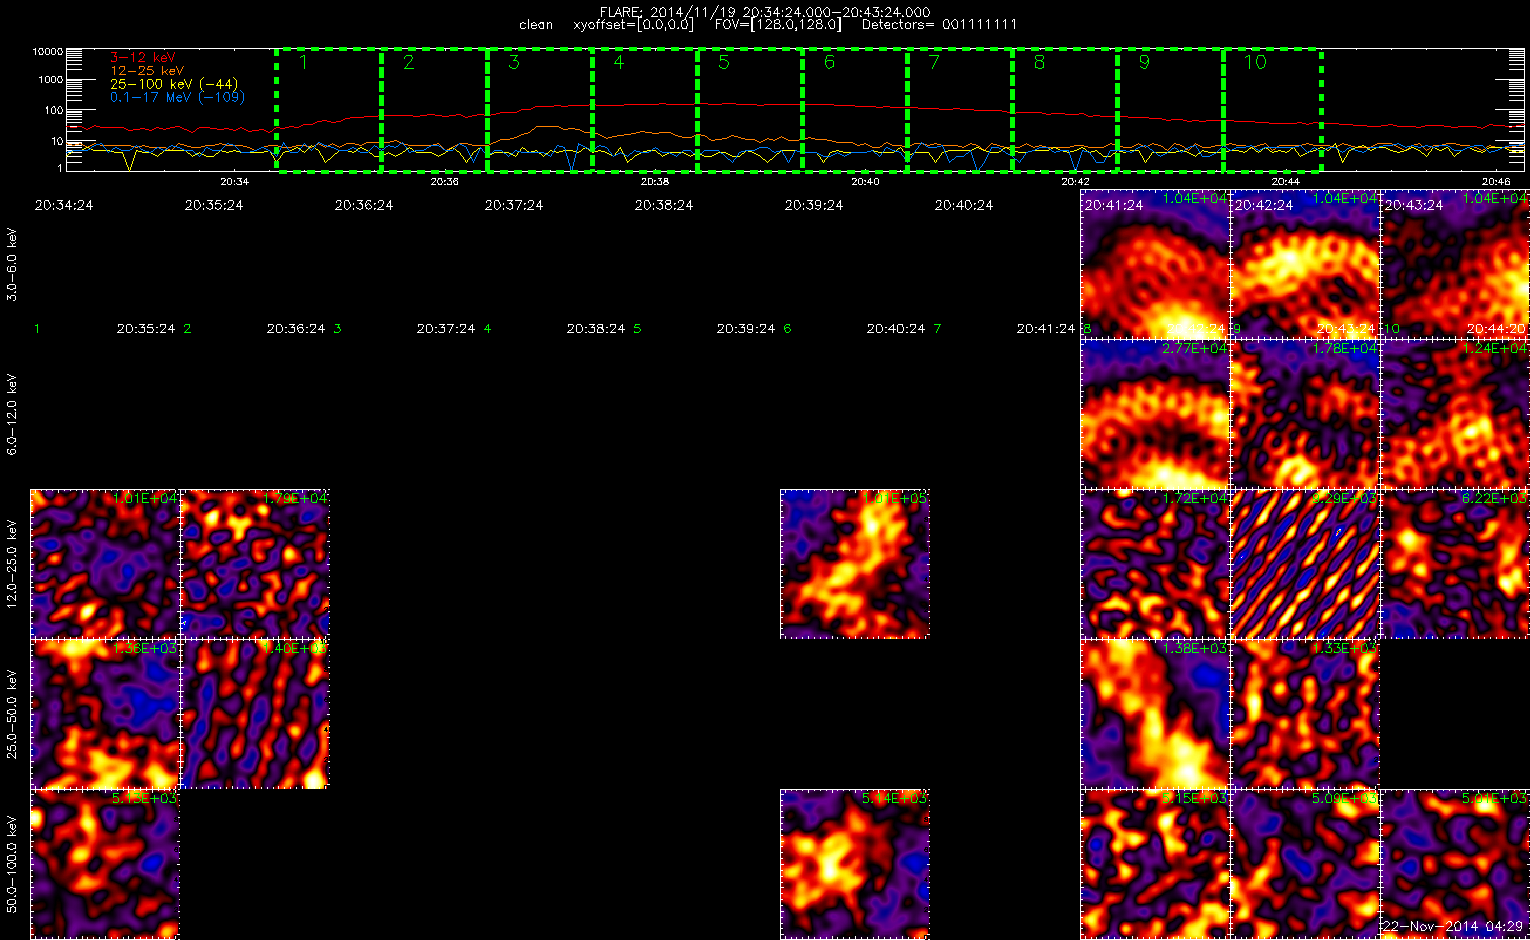This screenshot has height=940, width=1530.
Task: Select interval box 3 on the light curve
Action: coord(539,110)
